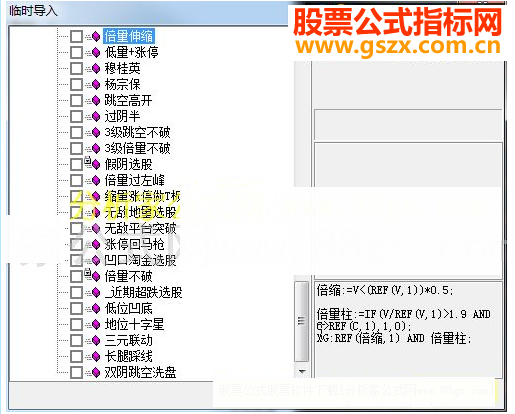Tick the 倍量过左峰 checkbox
515x414 pixels.
pos(76,180)
